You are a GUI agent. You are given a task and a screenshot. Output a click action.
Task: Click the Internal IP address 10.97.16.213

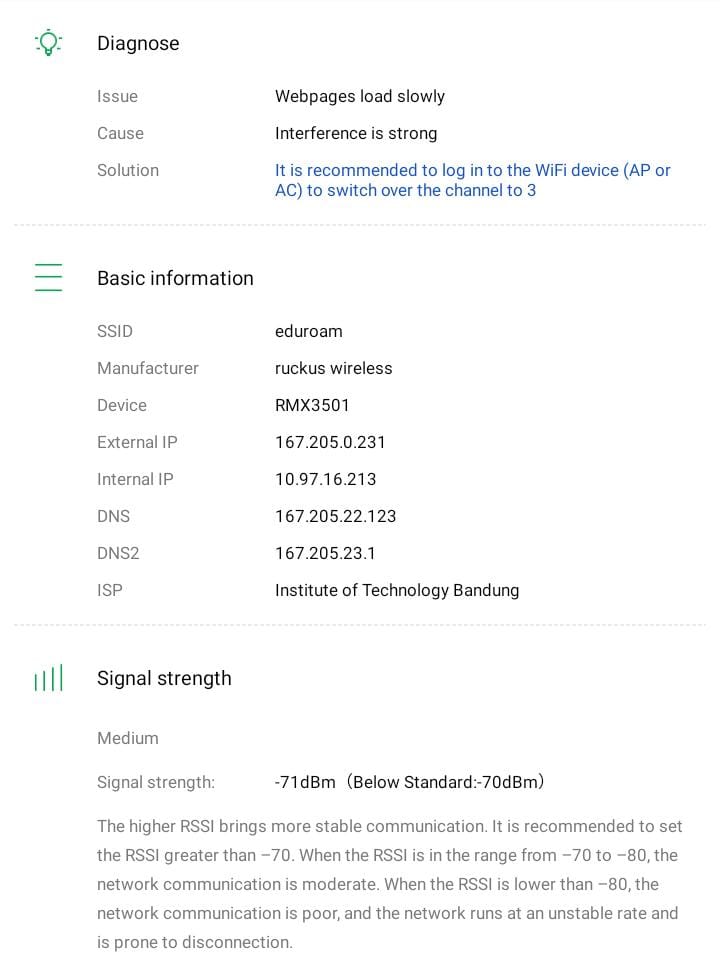(325, 479)
